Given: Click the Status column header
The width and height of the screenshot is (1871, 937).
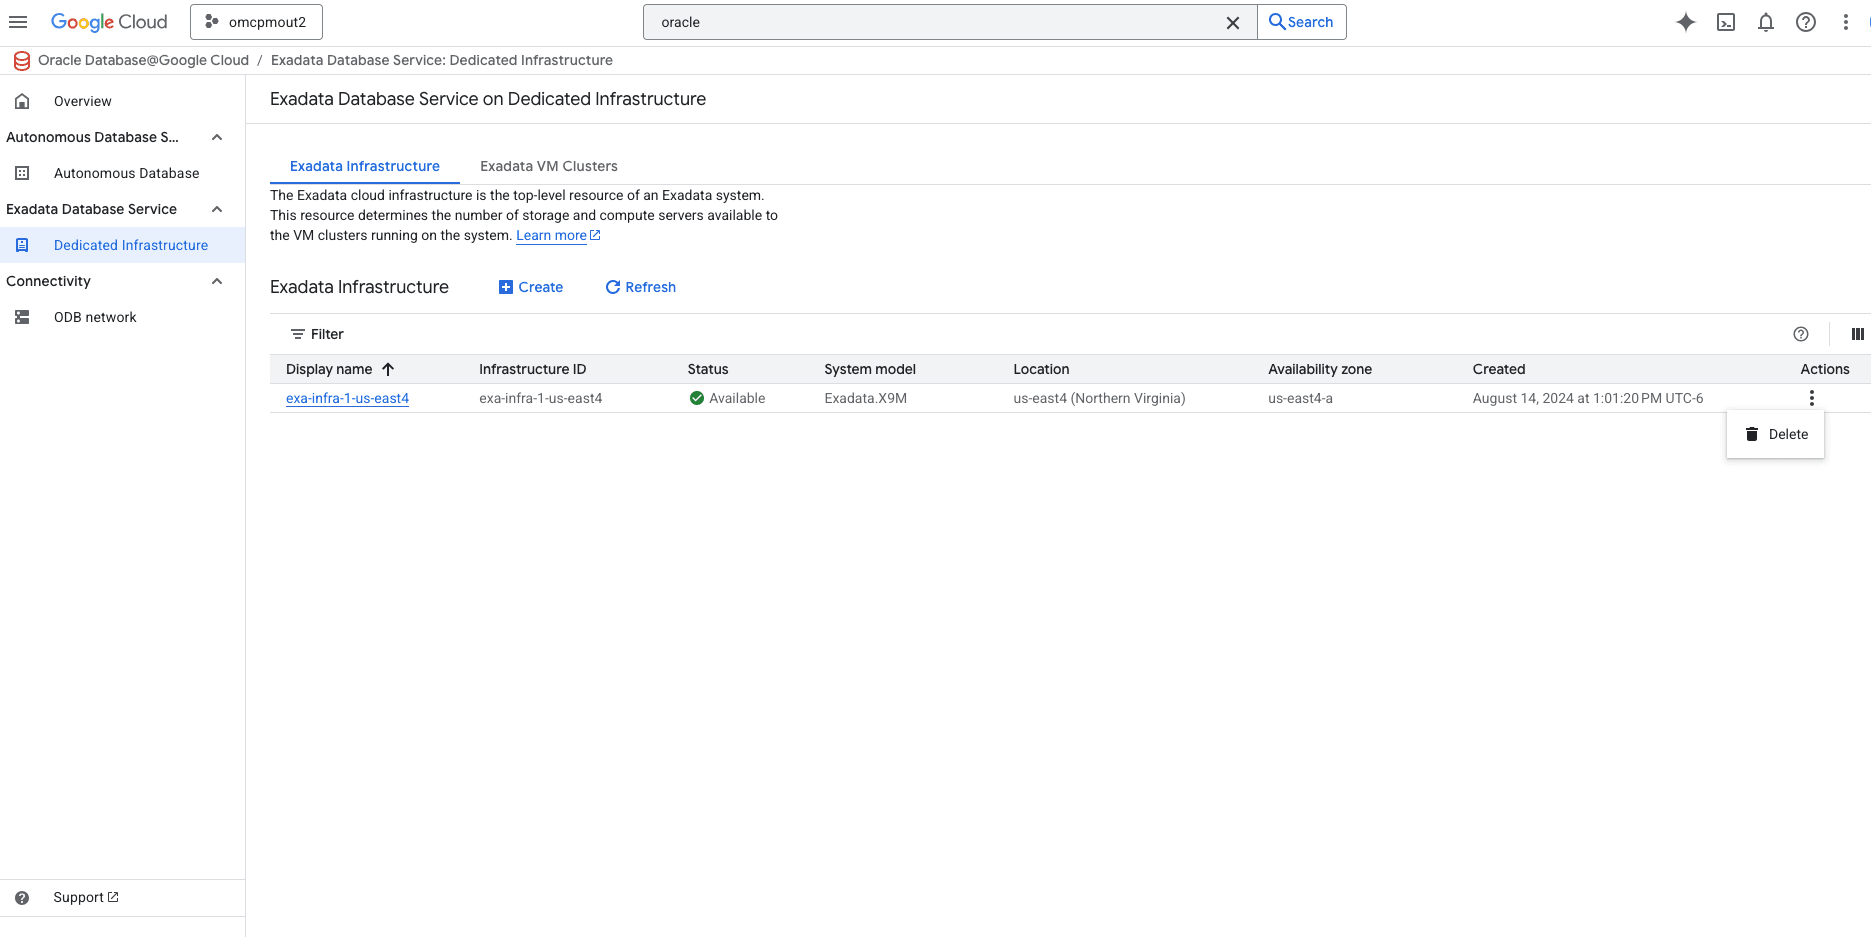Looking at the screenshot, I should pyautogui.click(x=708, y=369).
